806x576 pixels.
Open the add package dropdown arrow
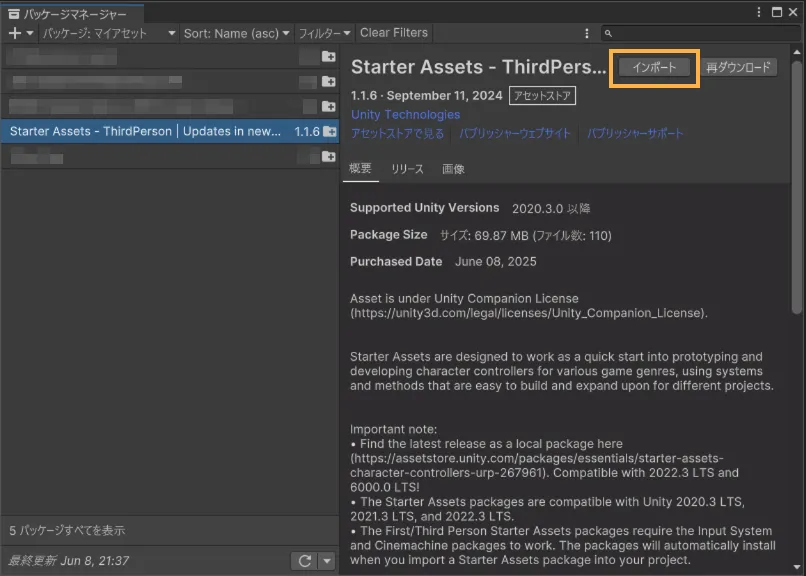[x=30, y=33]
